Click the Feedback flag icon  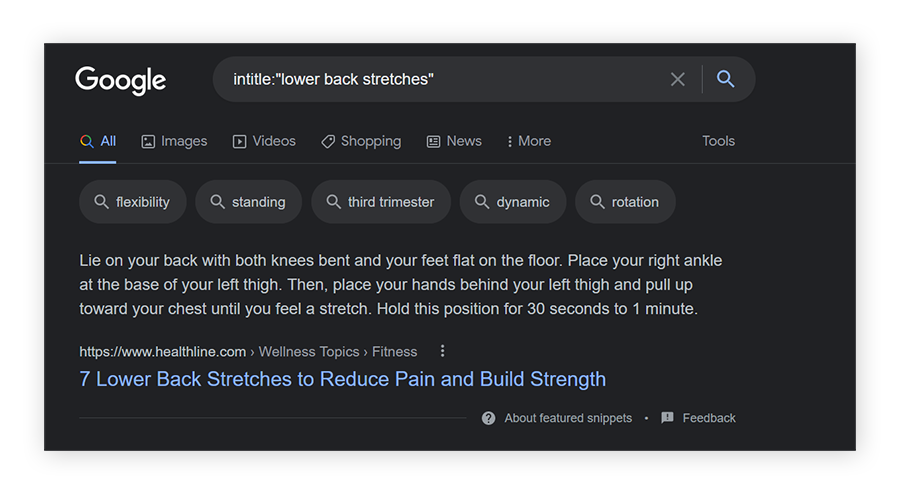point(668,418)
